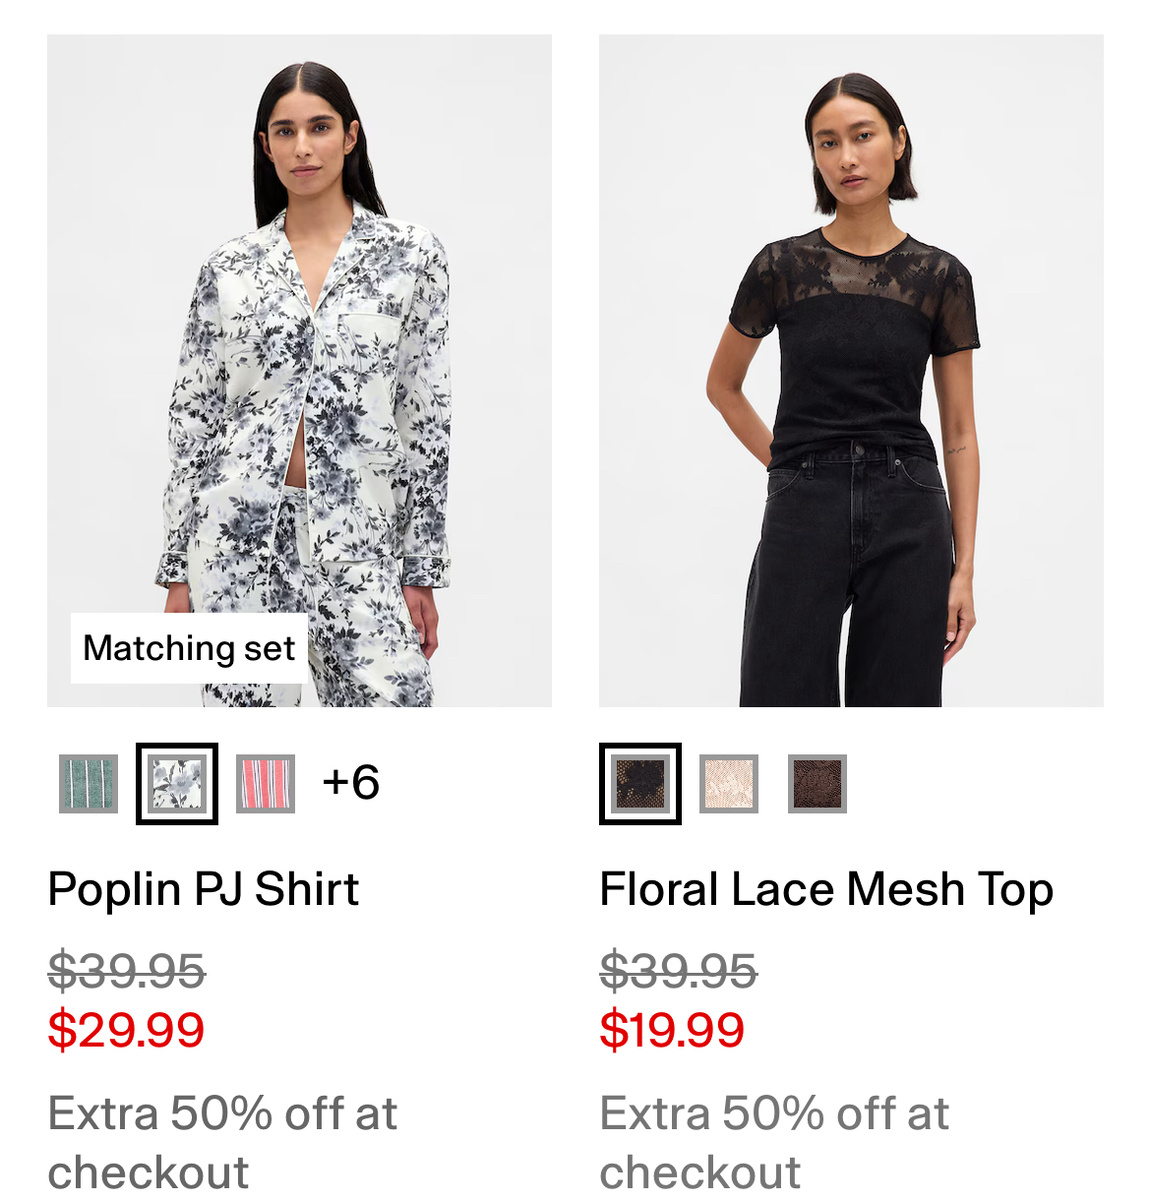Screen dimensions: 1151x1200
Task: Show the +6 more PJ shirt colors
Action: coord(351,782)
